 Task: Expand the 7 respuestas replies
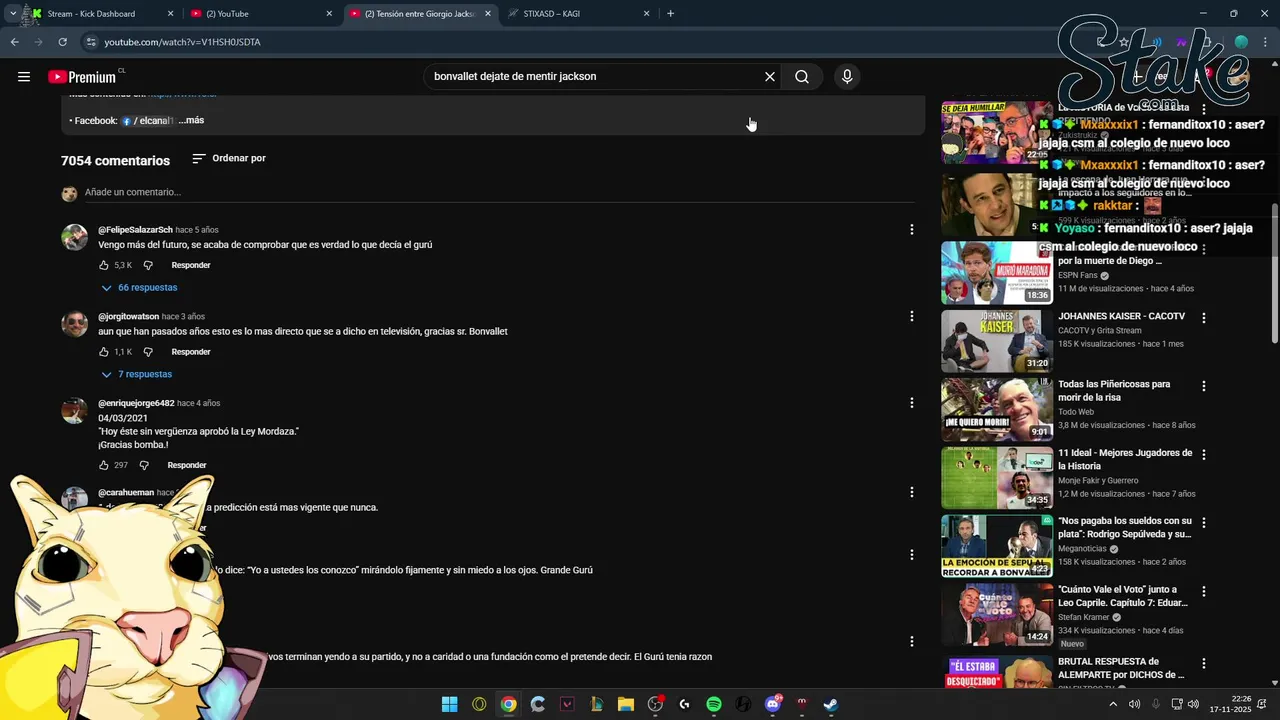coord(137,374)
